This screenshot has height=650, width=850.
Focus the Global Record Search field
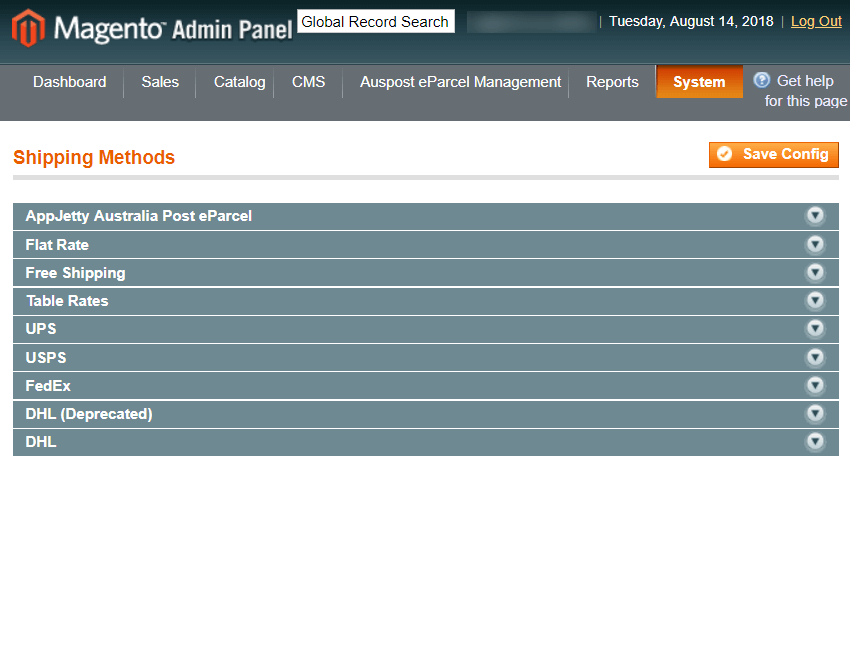(376, 21)
